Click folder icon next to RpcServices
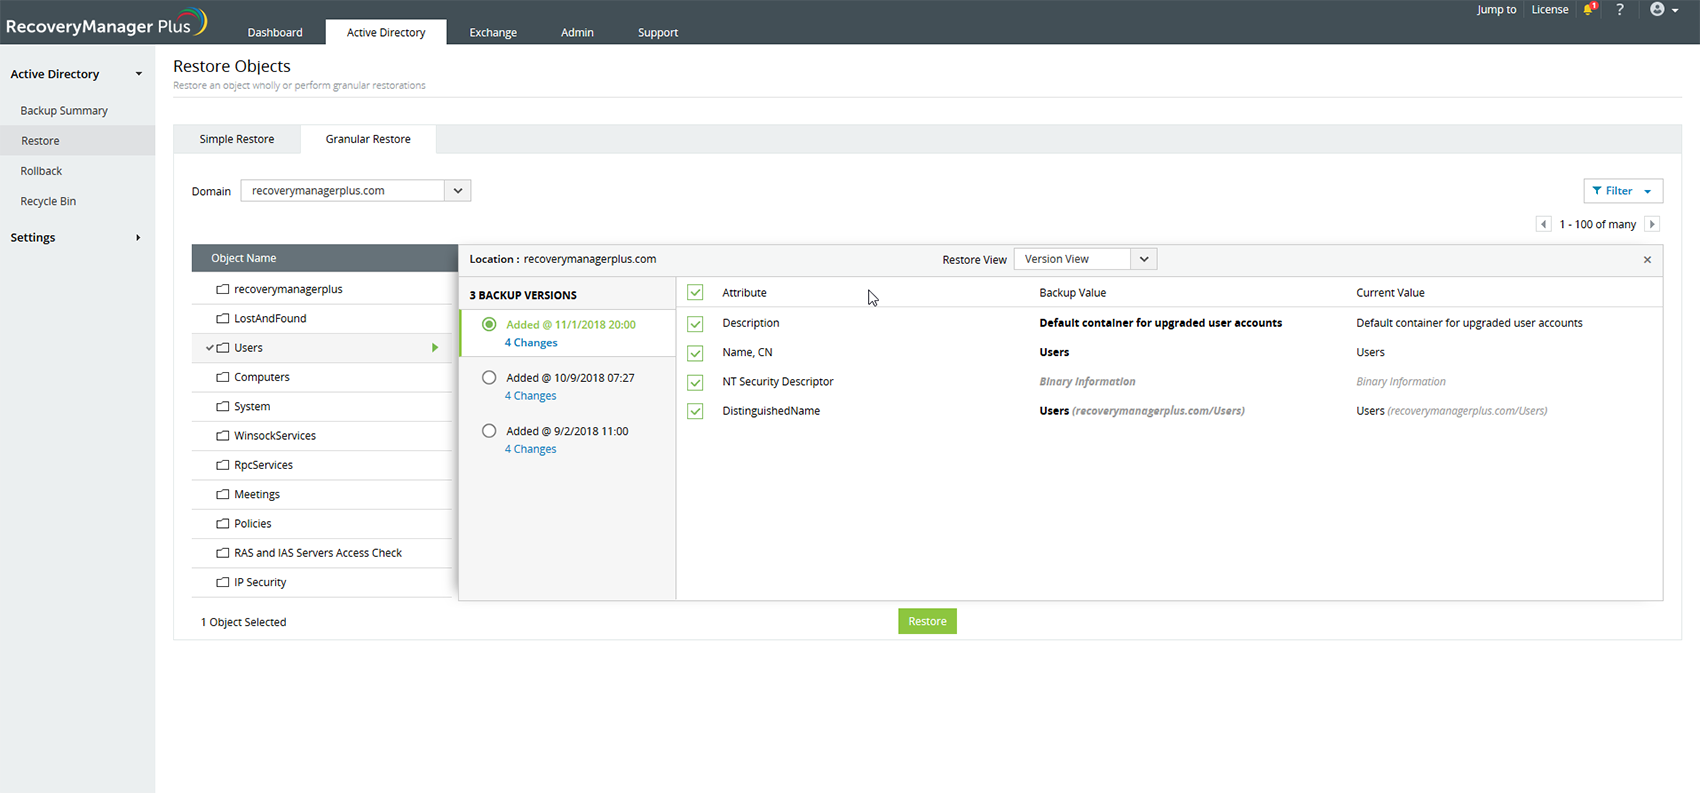Image resolution: width=1700 pixels, height=793 pixels. [x=223, y=465]
